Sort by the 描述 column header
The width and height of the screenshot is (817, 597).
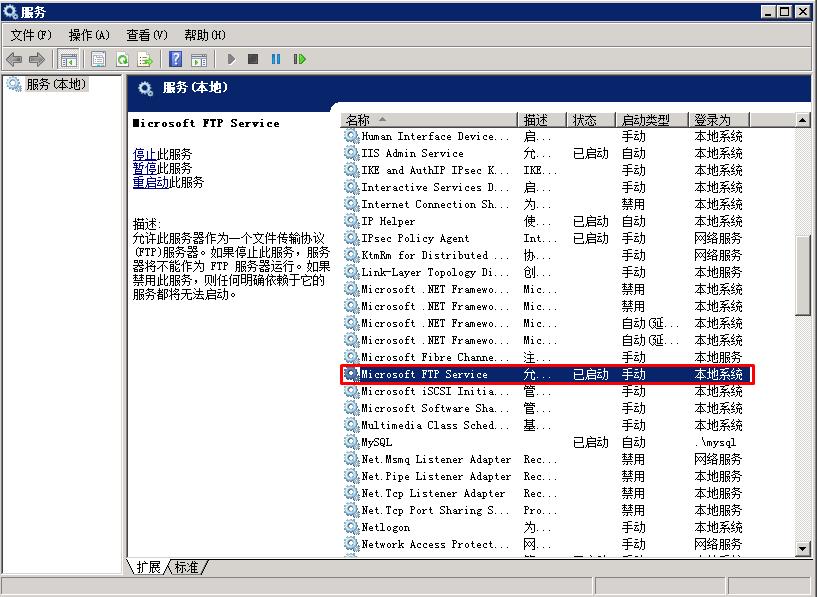pyautogui.click(x=542, y=120)
